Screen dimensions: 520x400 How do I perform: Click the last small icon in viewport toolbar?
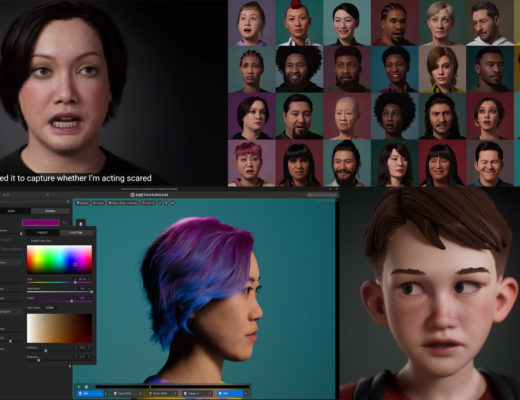(173, 203)
